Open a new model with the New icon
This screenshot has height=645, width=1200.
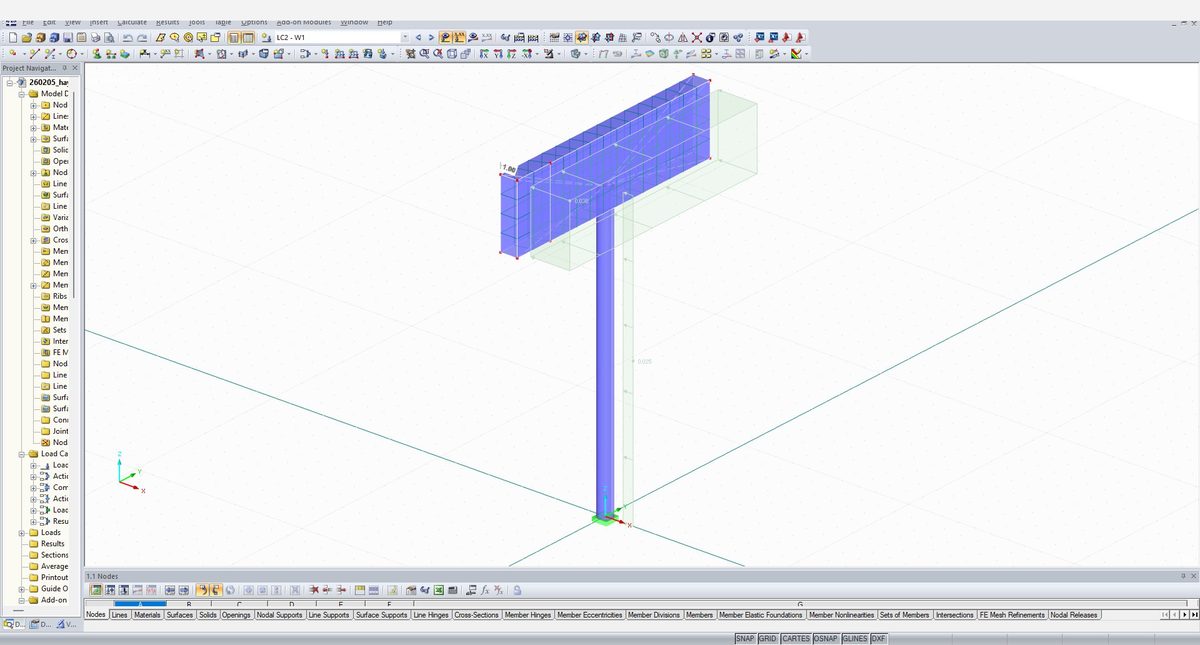13,37
